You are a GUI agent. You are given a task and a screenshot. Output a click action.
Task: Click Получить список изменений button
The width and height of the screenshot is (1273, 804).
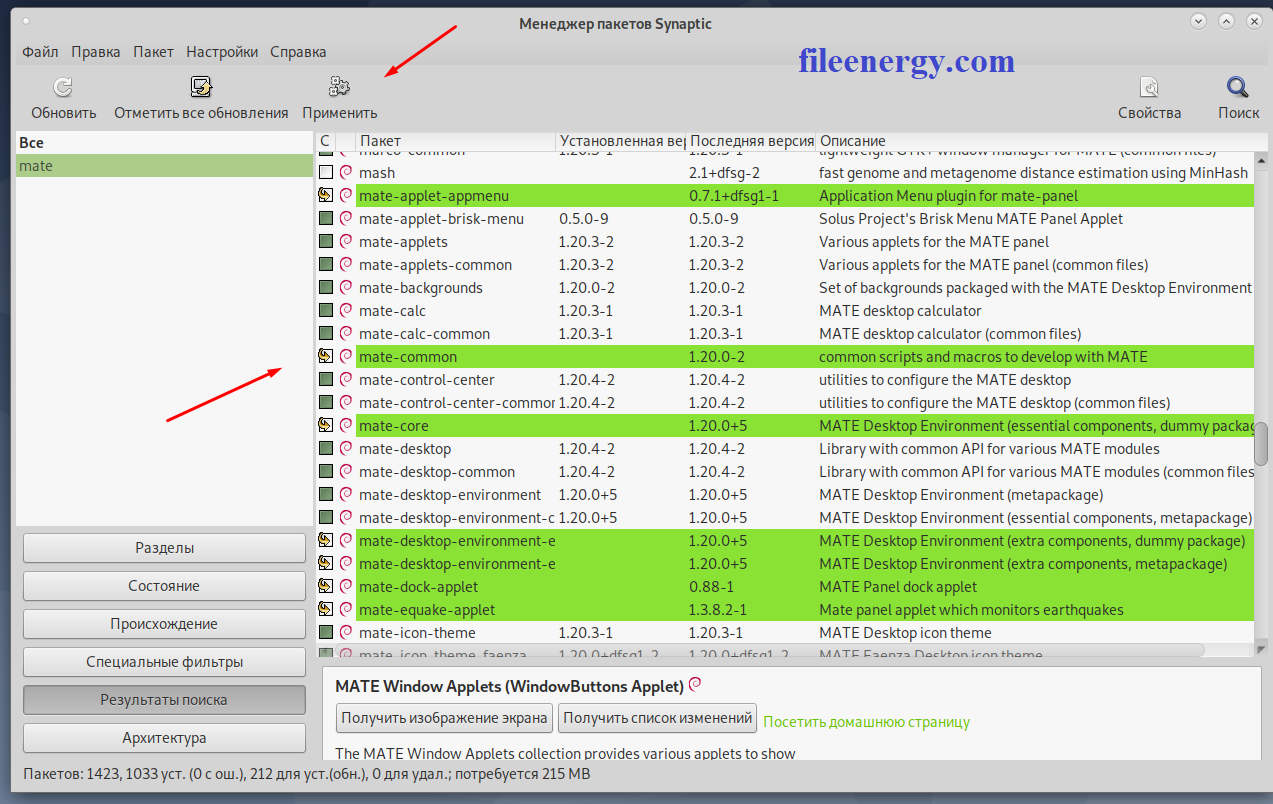(x=657, y=717)
